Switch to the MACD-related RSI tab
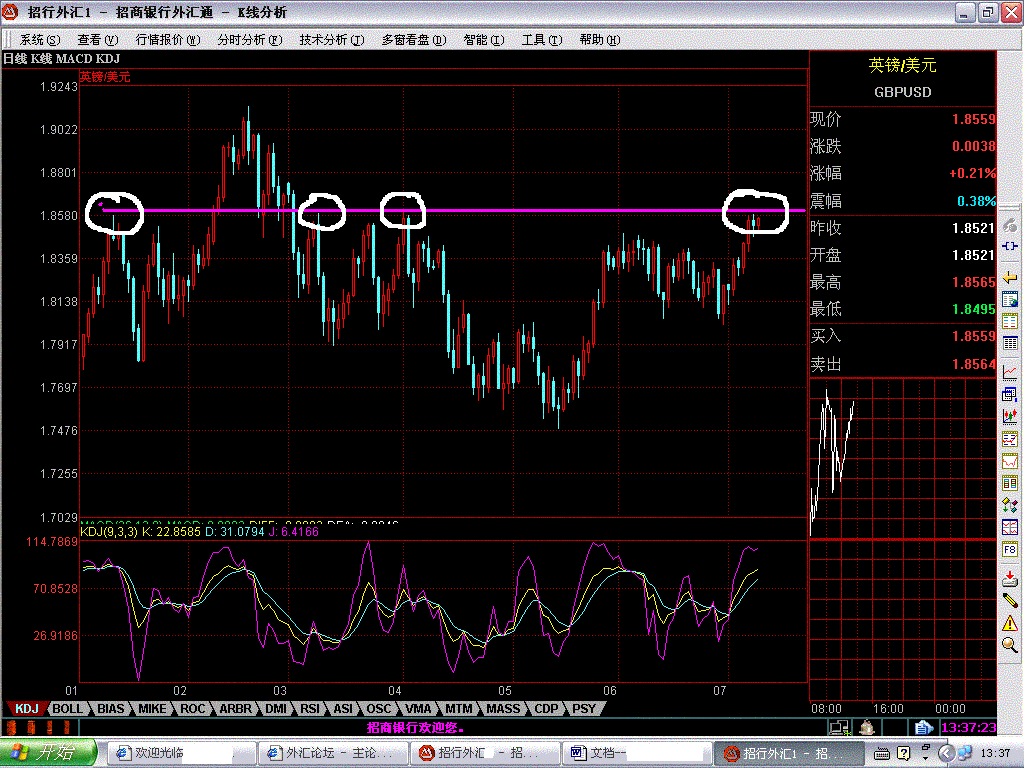1024x768 pixels. [312, 708]
